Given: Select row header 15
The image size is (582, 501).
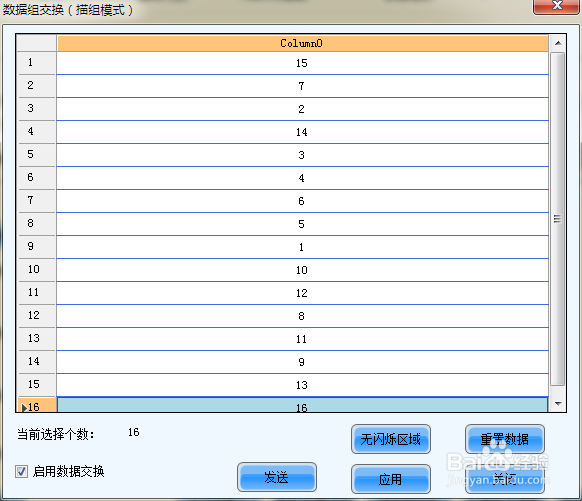Looking at the screenshot, I should 37,385.
